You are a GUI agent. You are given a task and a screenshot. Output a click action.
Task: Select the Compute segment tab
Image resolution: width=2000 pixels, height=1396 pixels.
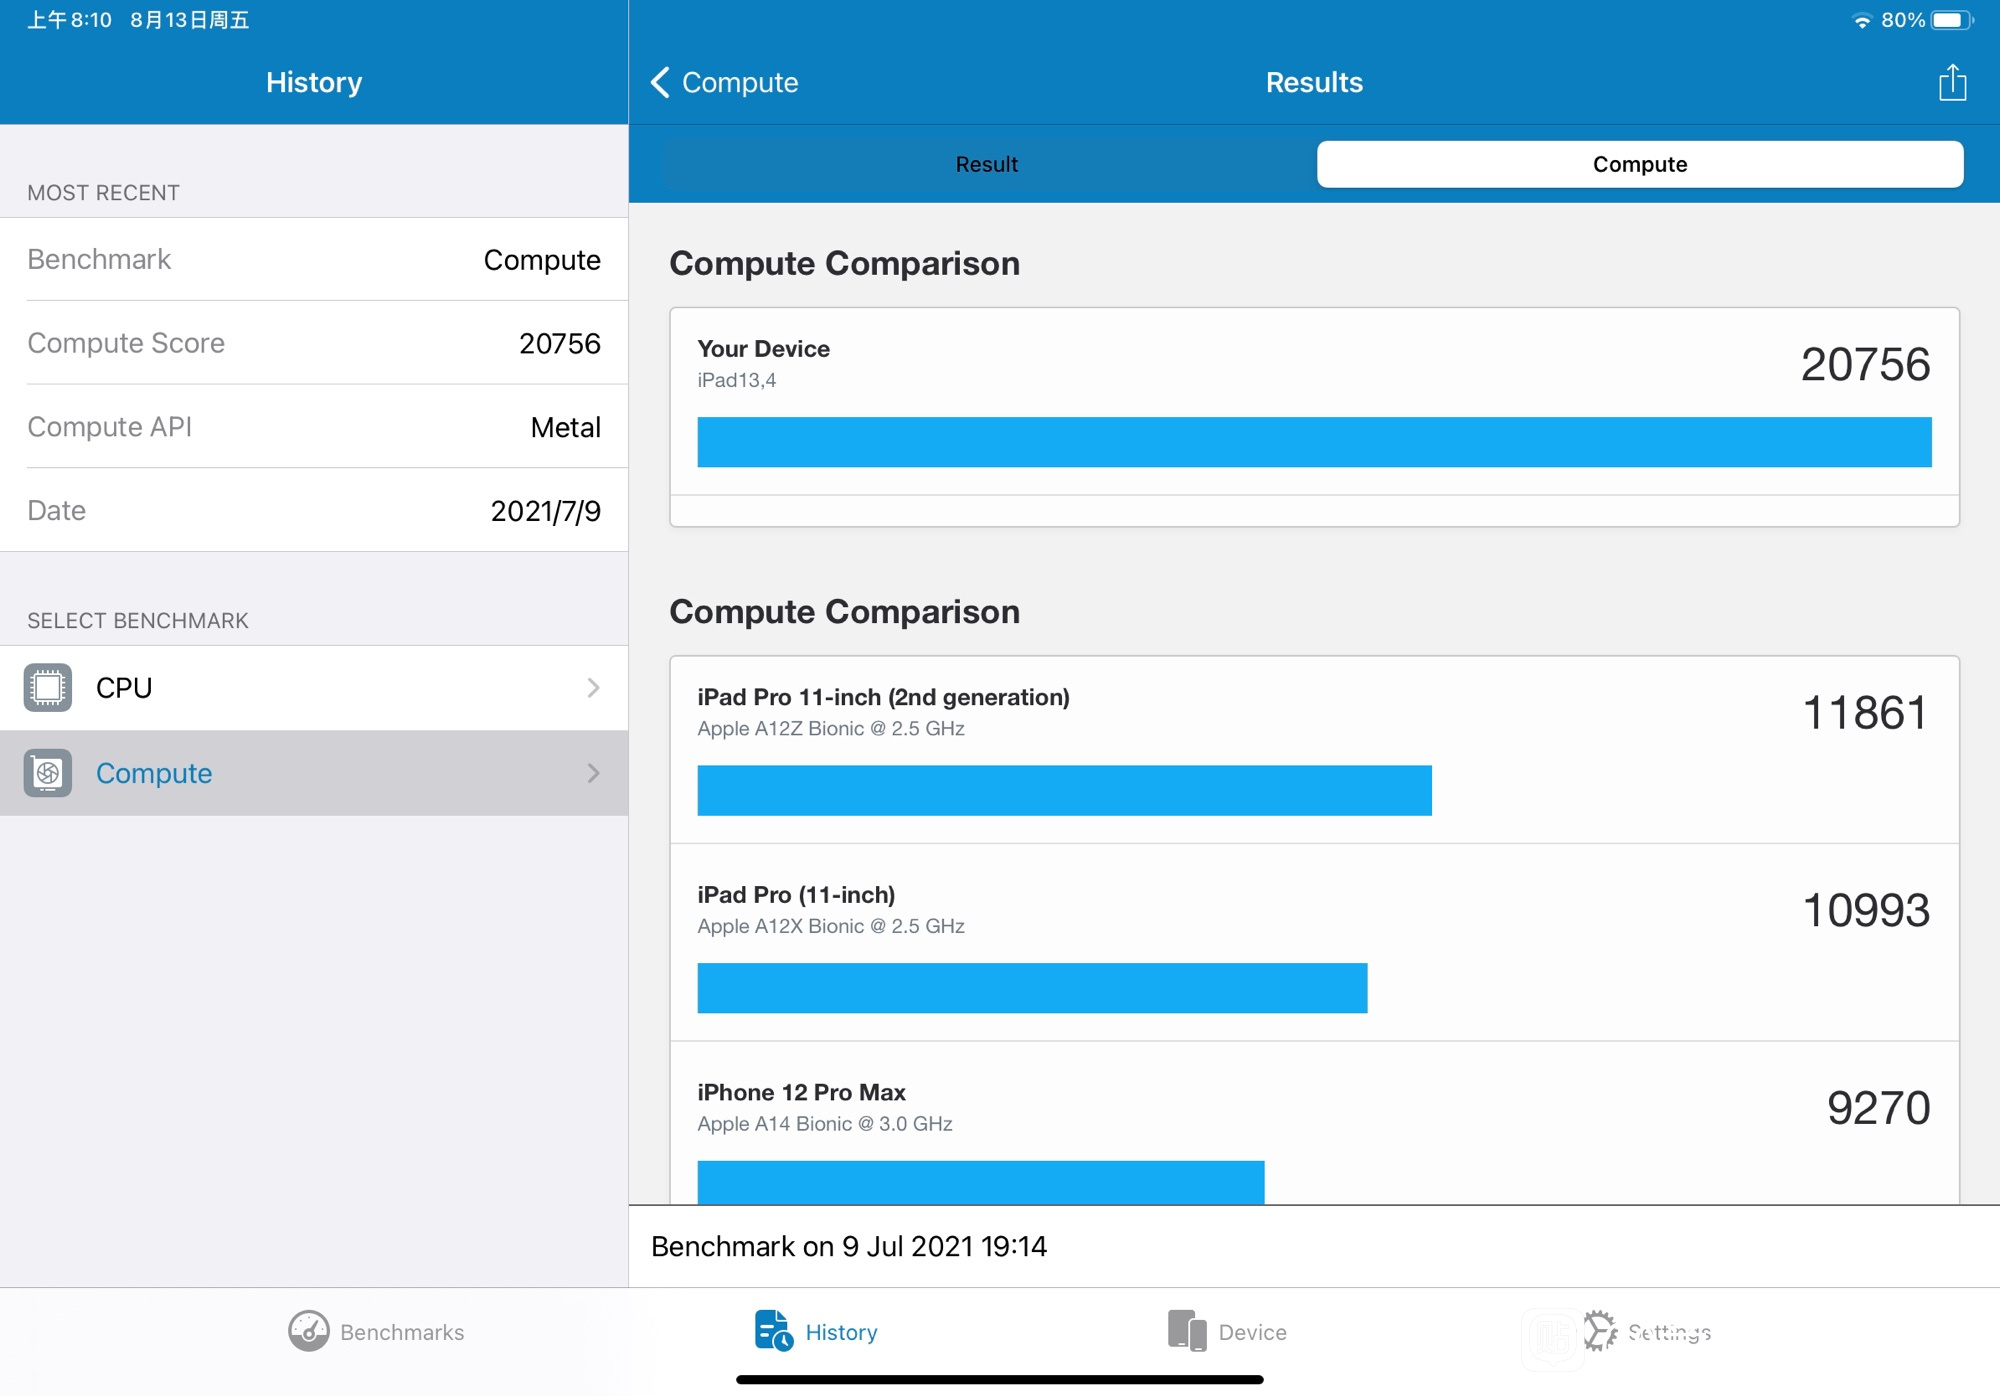1640,164
